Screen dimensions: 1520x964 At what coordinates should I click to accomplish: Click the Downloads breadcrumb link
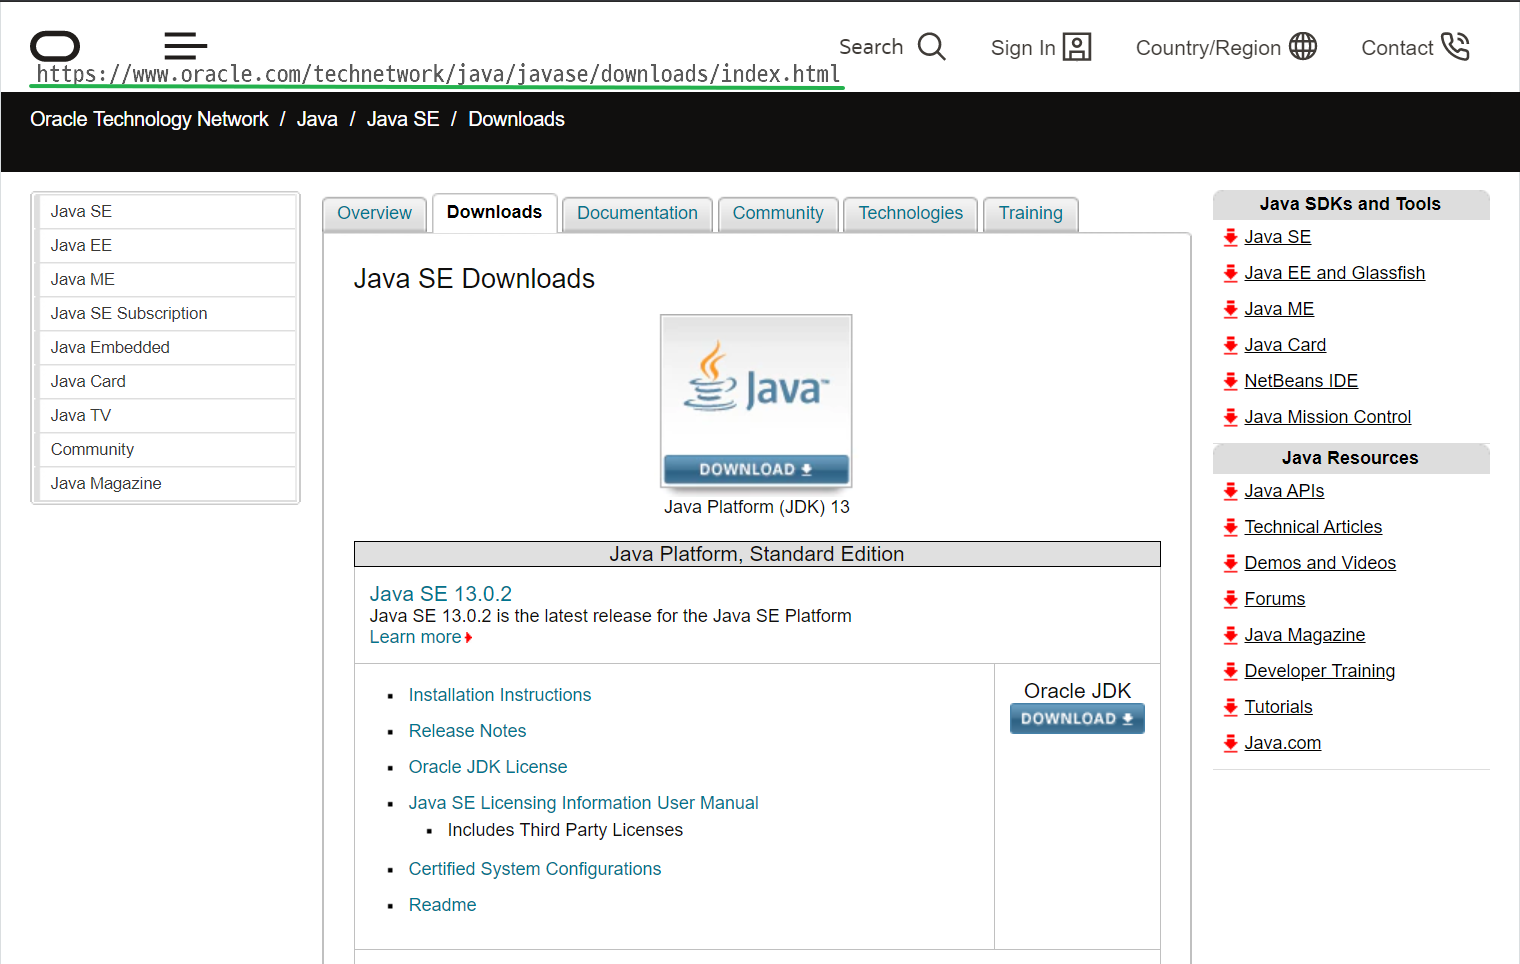tap(516, 119)
